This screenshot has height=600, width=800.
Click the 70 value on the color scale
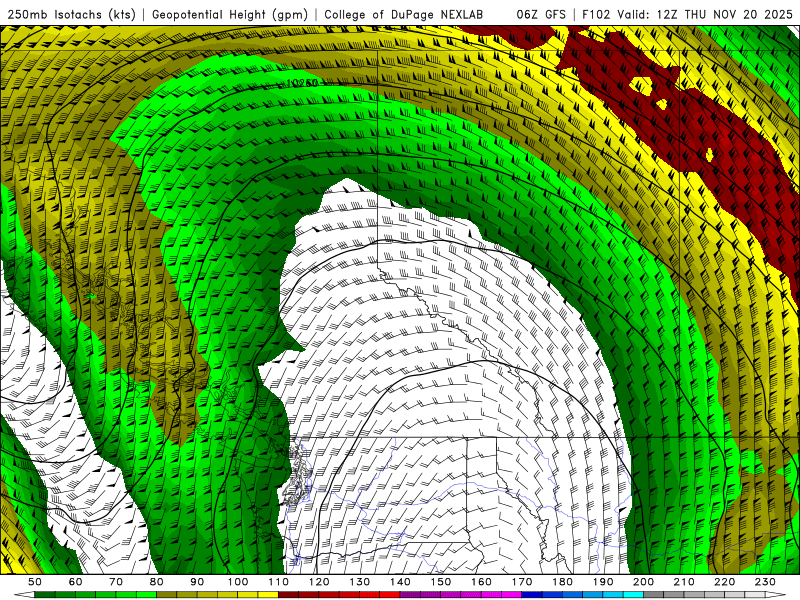click(116, 582)
